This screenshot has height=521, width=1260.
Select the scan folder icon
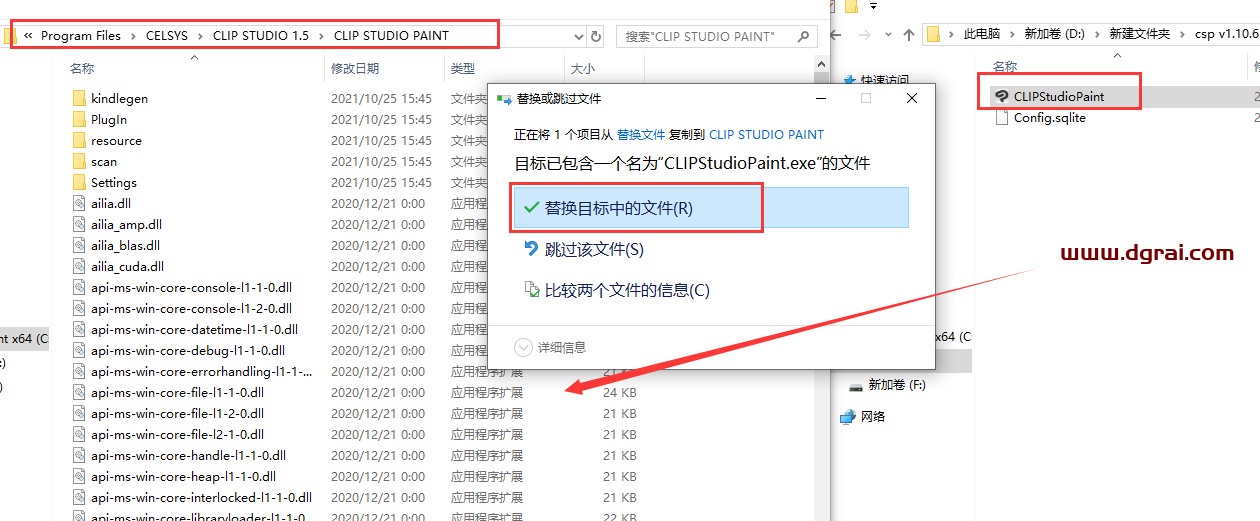pos(80,162)
